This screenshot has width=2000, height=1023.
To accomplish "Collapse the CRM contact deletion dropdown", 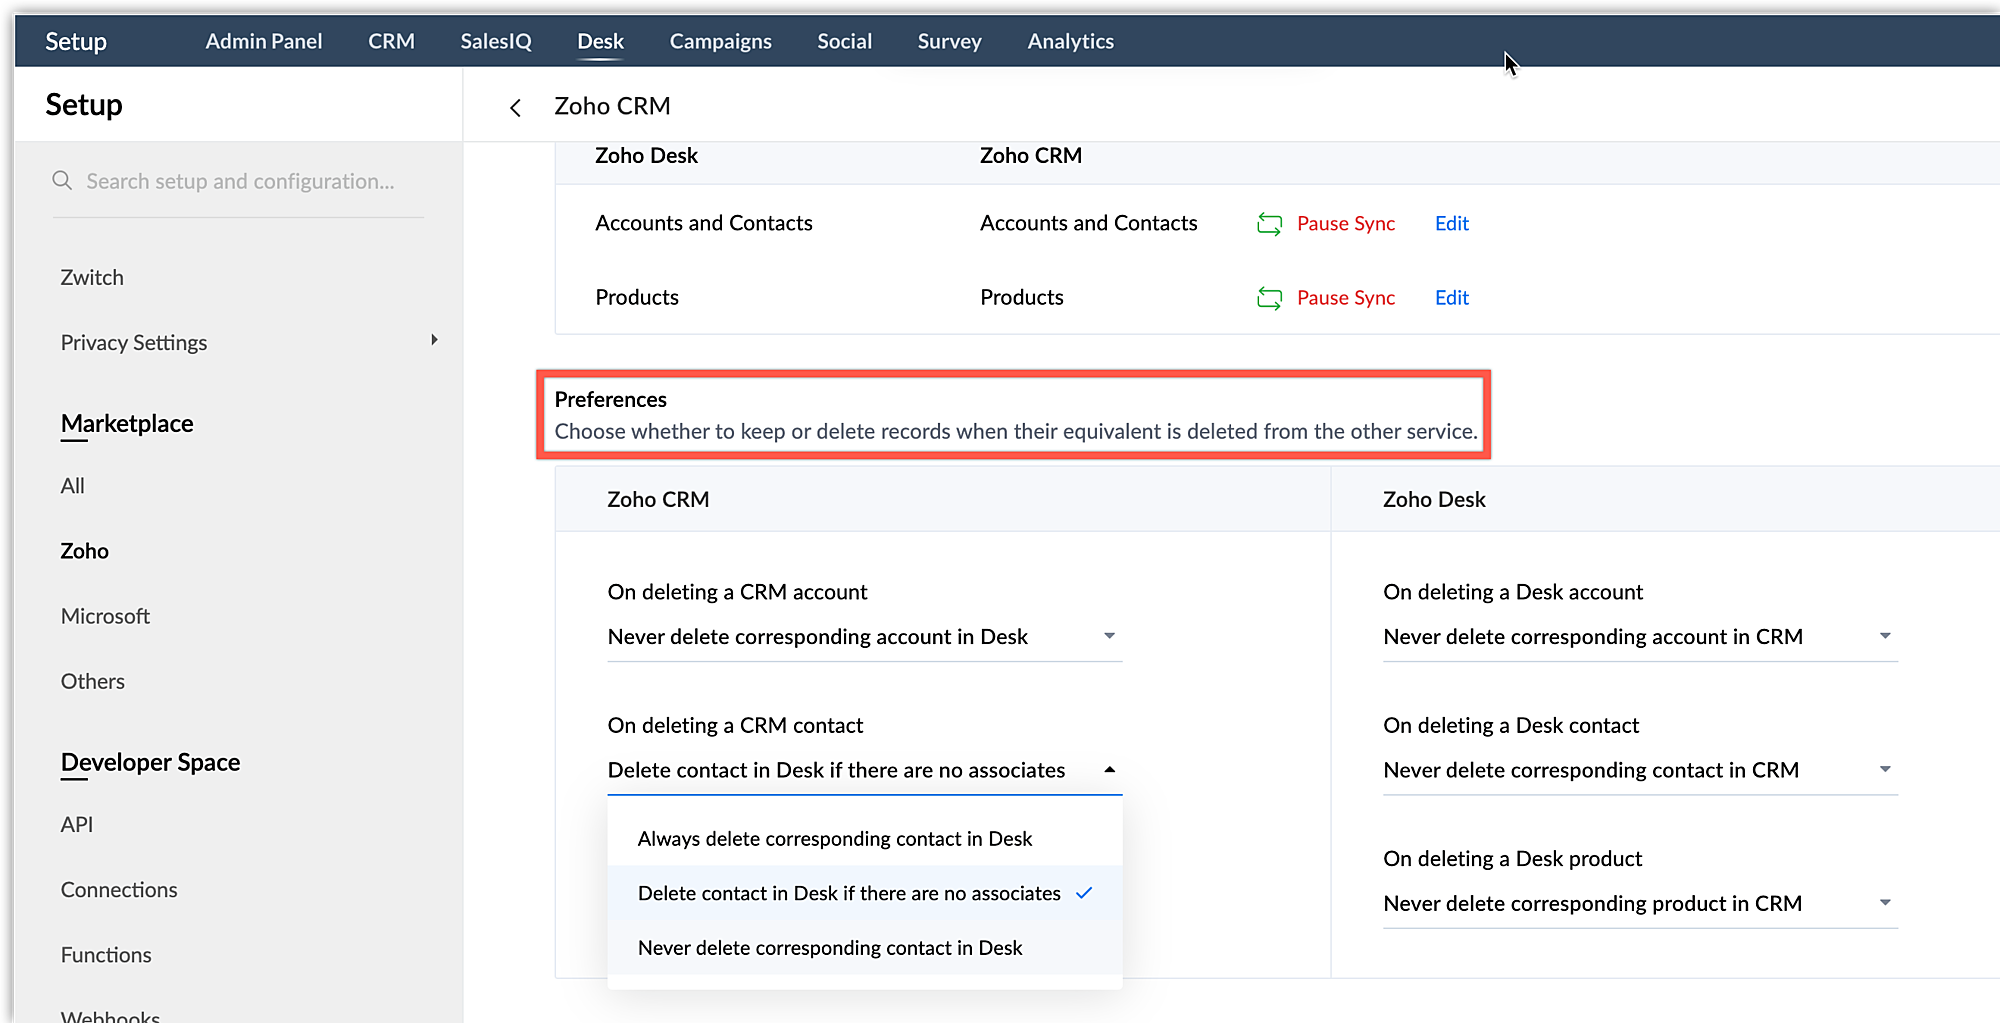I will click(1109, 770).
